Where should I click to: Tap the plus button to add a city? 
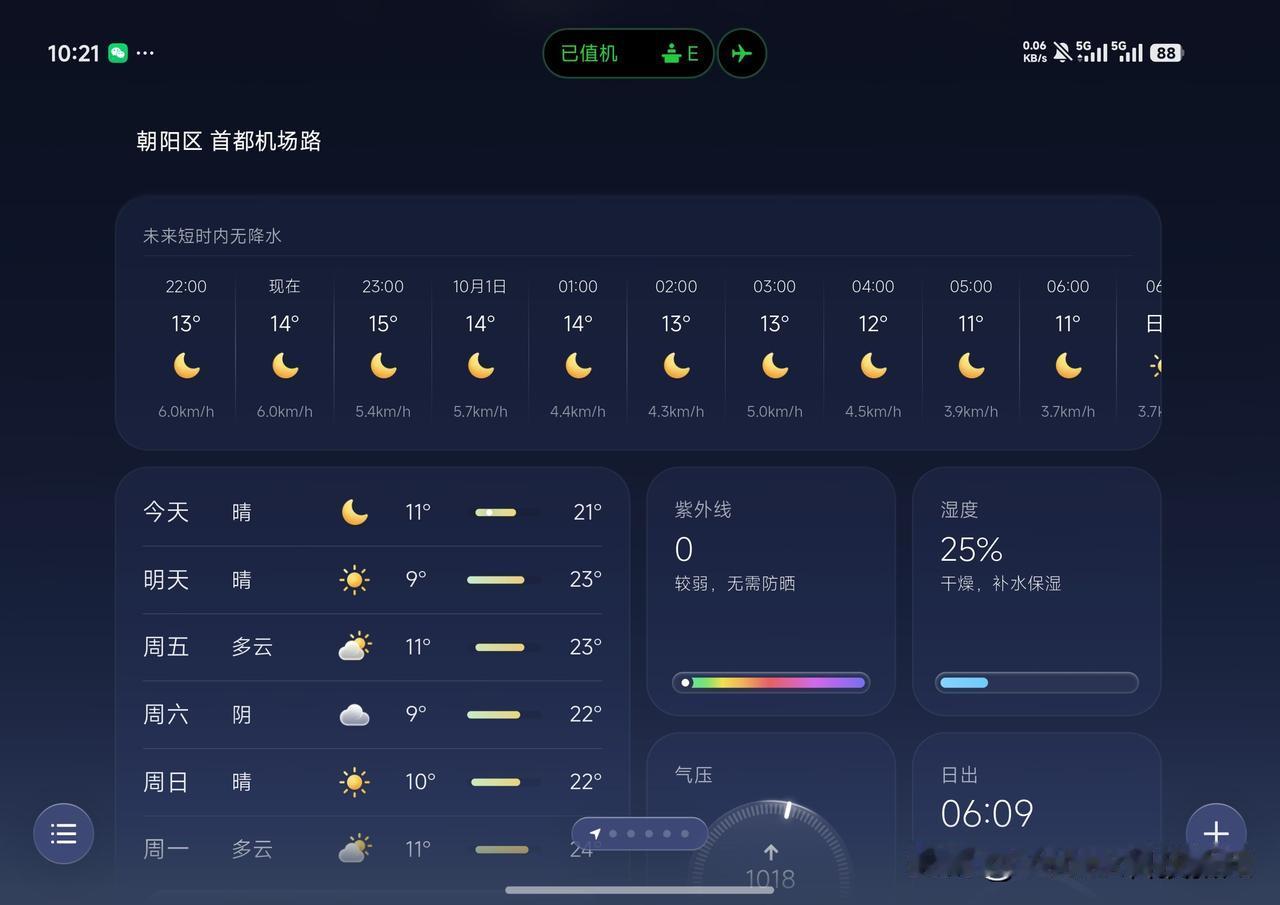pyautogui.click(x=1216, y=833)
